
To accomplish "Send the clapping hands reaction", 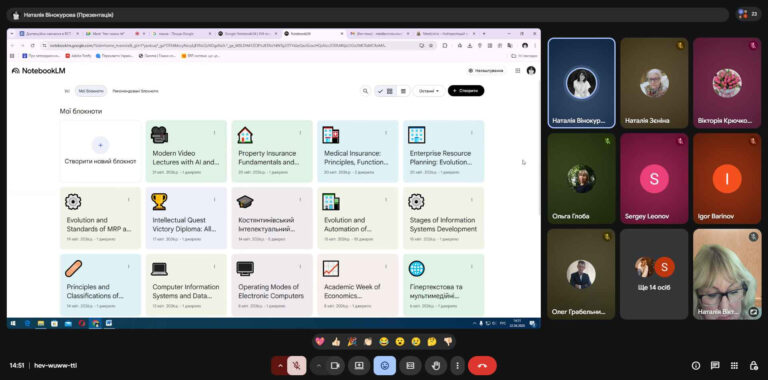I will click(368, 342).
